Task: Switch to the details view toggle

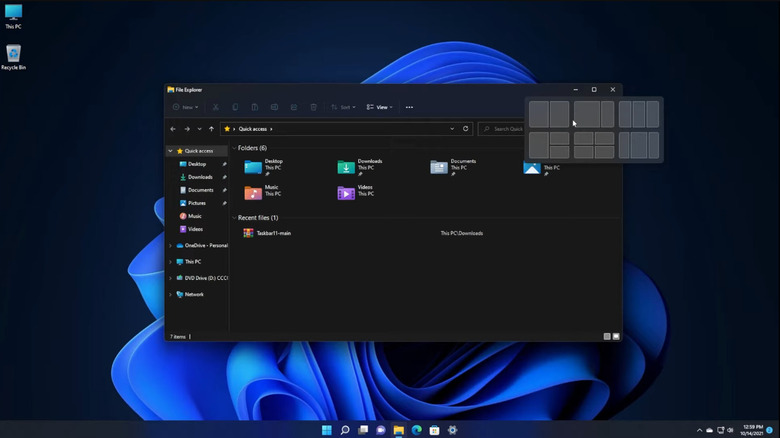Action: point(607,337)
